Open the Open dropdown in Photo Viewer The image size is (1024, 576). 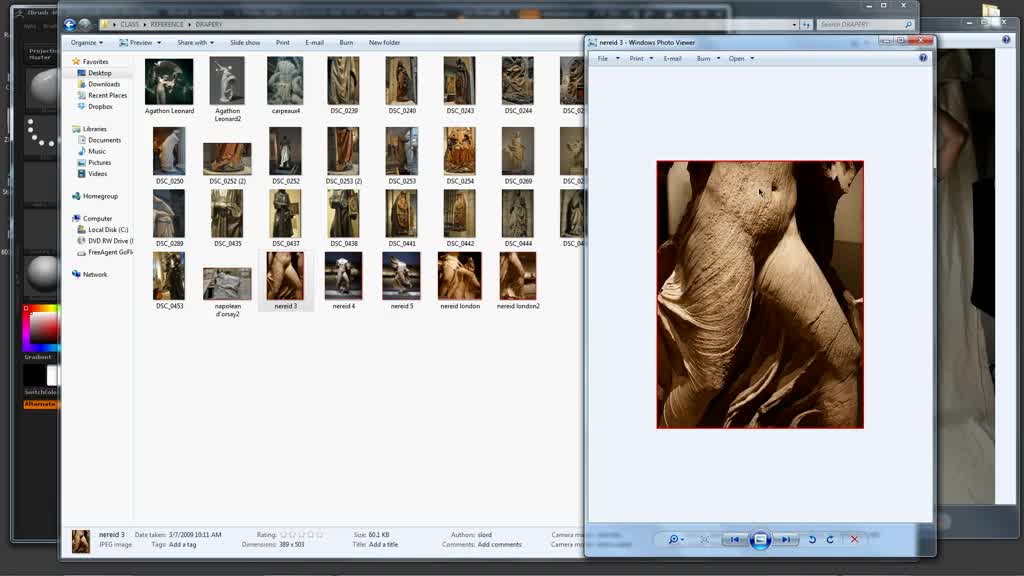[741, 59]
